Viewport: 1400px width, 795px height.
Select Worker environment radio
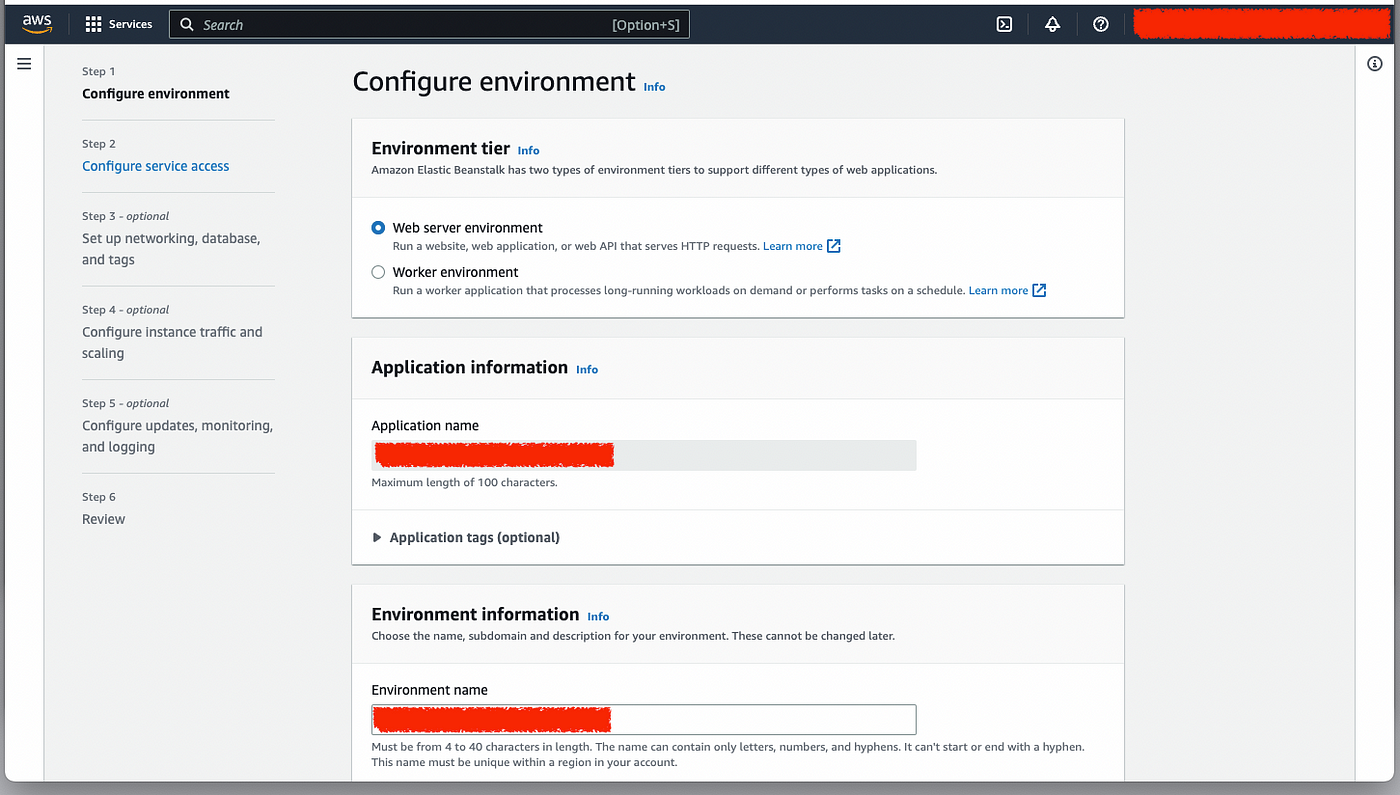378,272
